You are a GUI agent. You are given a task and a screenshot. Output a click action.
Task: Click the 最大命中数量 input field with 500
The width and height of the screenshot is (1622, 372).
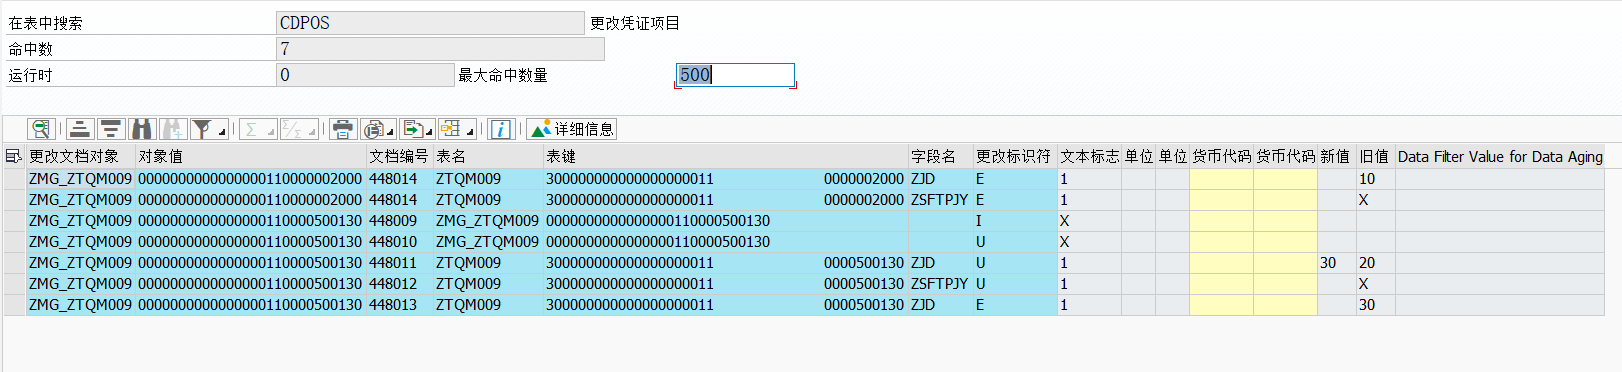735,75
